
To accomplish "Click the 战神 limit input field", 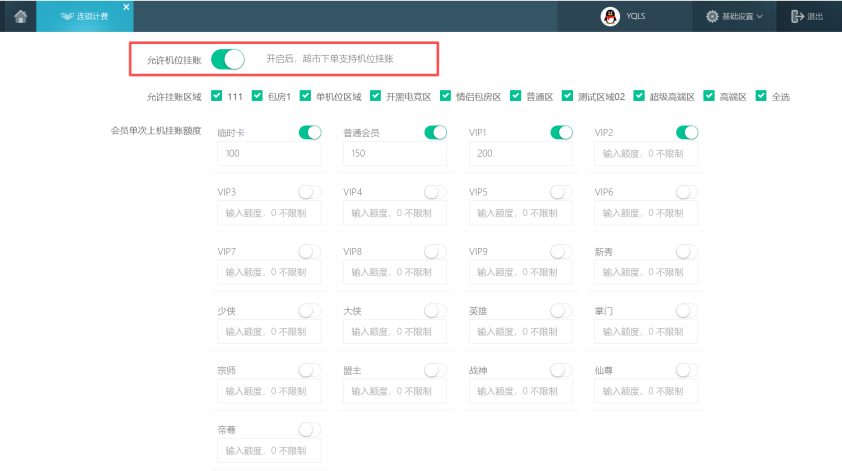I will pos(520,392).
